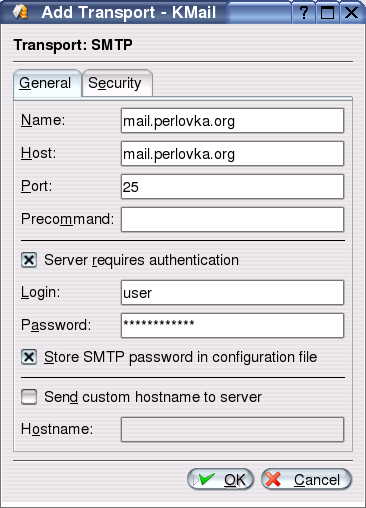Uncheck Server requires authentication

[29, 260]
